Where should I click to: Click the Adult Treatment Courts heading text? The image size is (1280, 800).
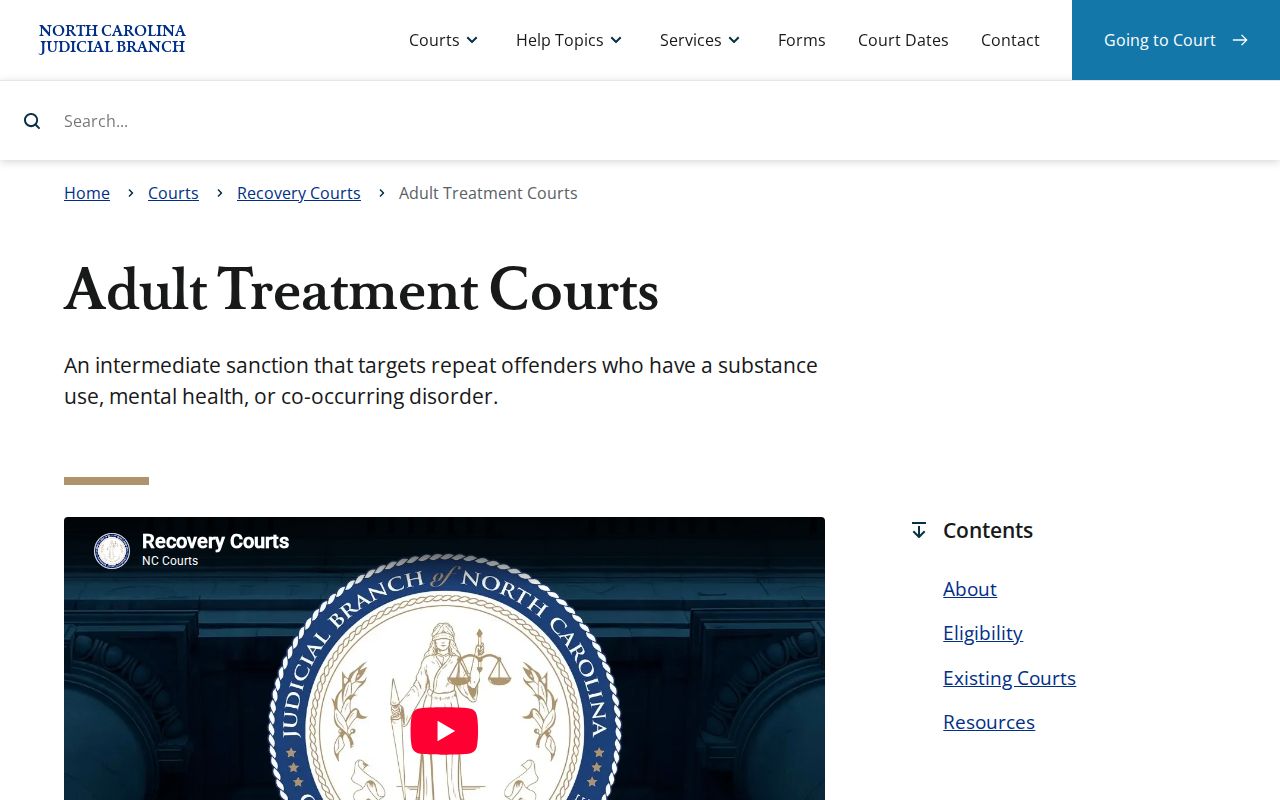pyautogui.click(x=361, y=291)
